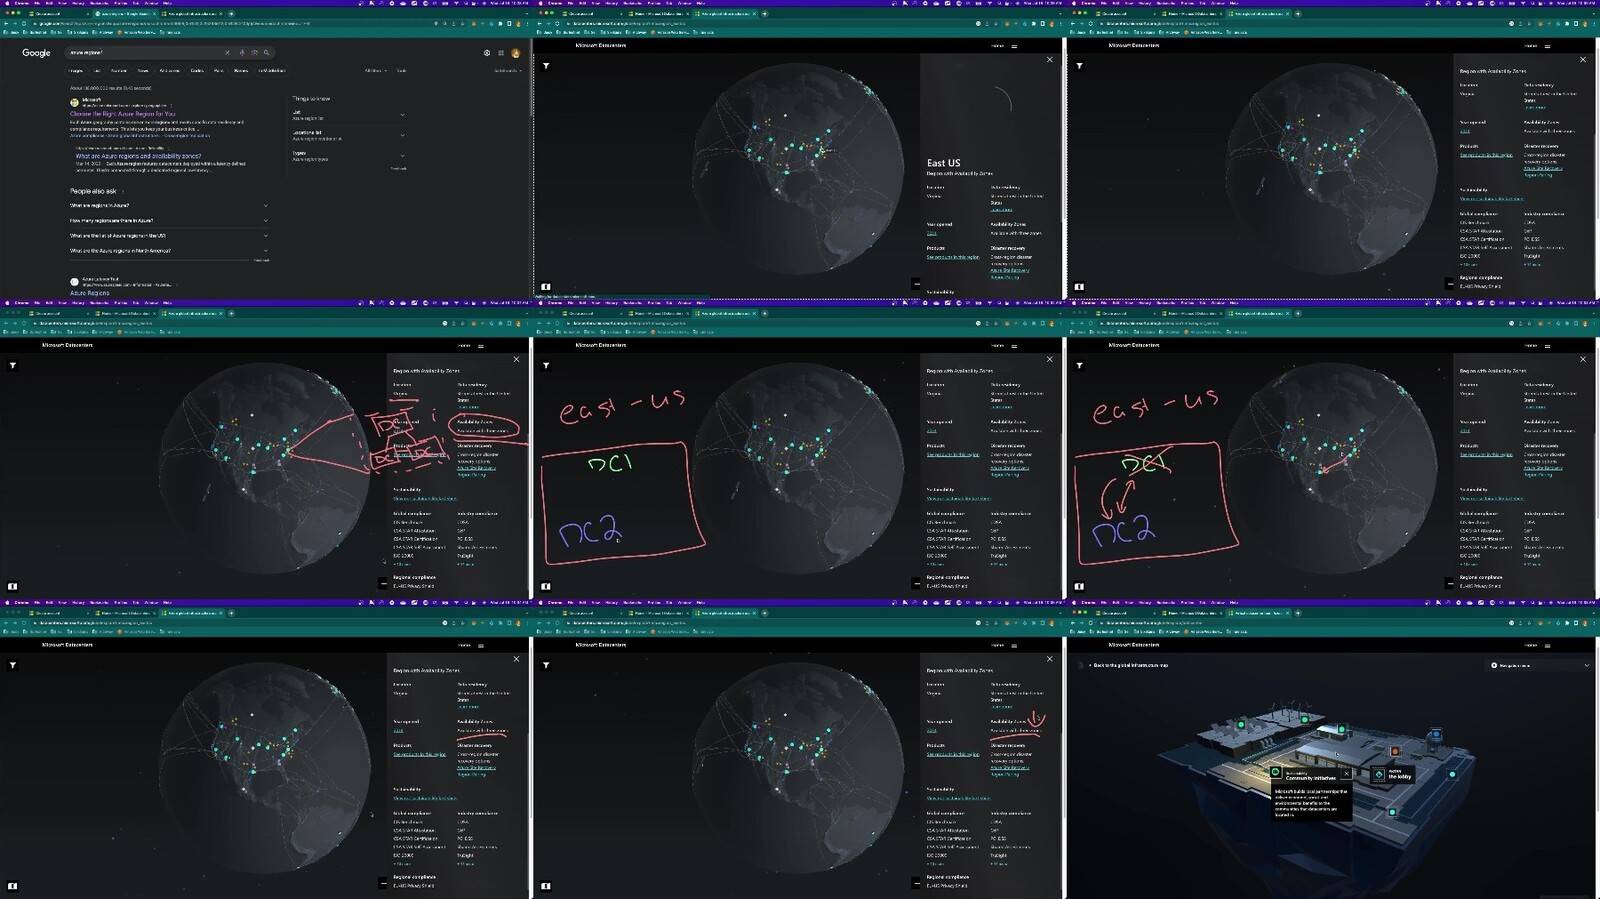Click filter funnel in crossed-out DC1 frame
This screenshot has height=899, width=1600.
click(x=1079, y=366)
